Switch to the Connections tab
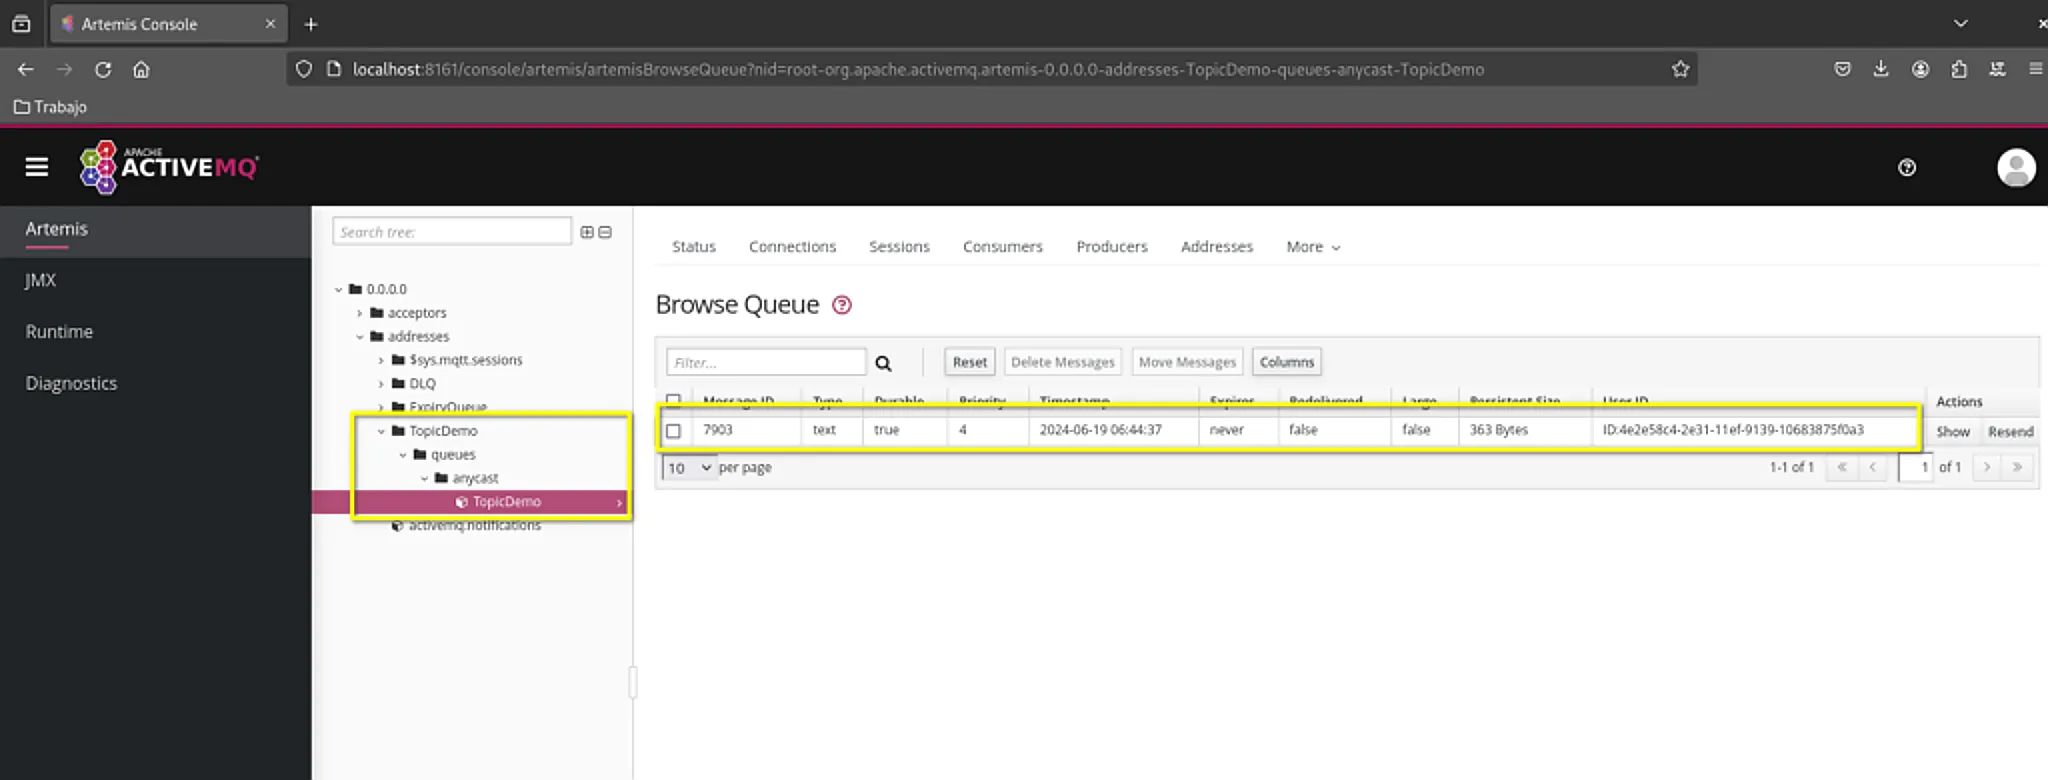Screen dimensions: 2048x780 click(792, 247)
